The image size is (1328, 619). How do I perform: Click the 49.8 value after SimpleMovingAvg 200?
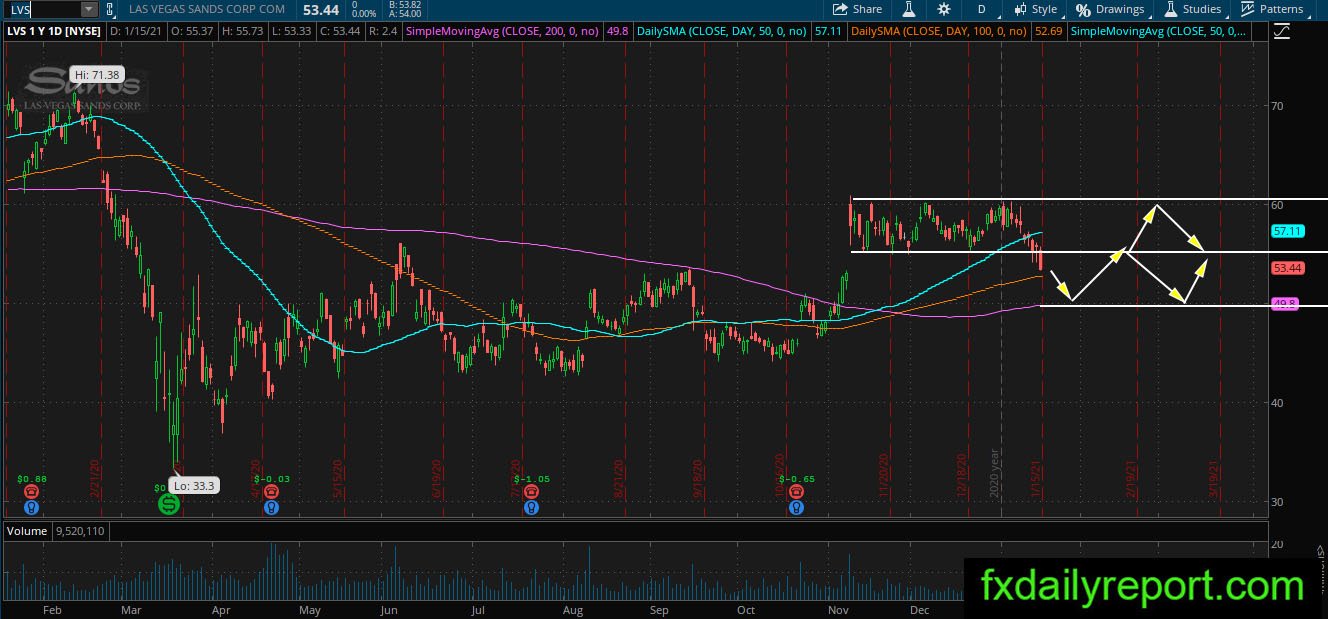pyautogui.click(x=617, y=32)
